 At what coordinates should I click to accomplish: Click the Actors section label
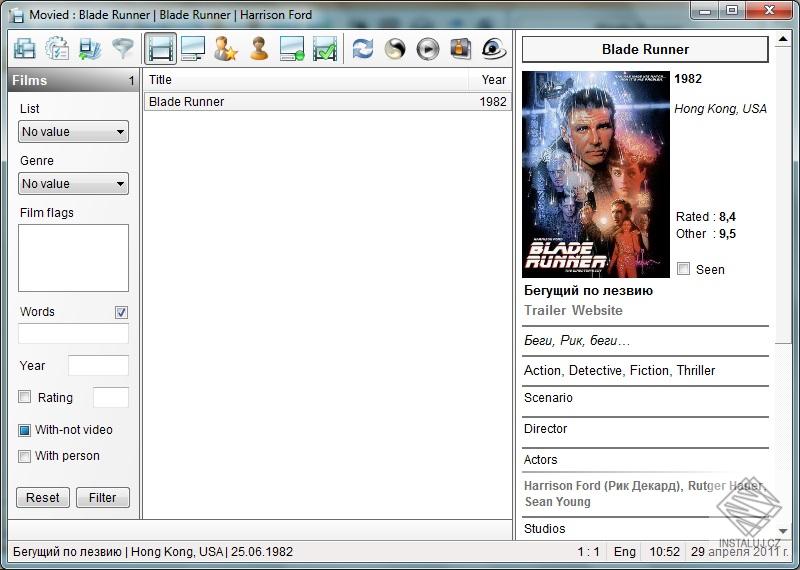pos(540,460)
